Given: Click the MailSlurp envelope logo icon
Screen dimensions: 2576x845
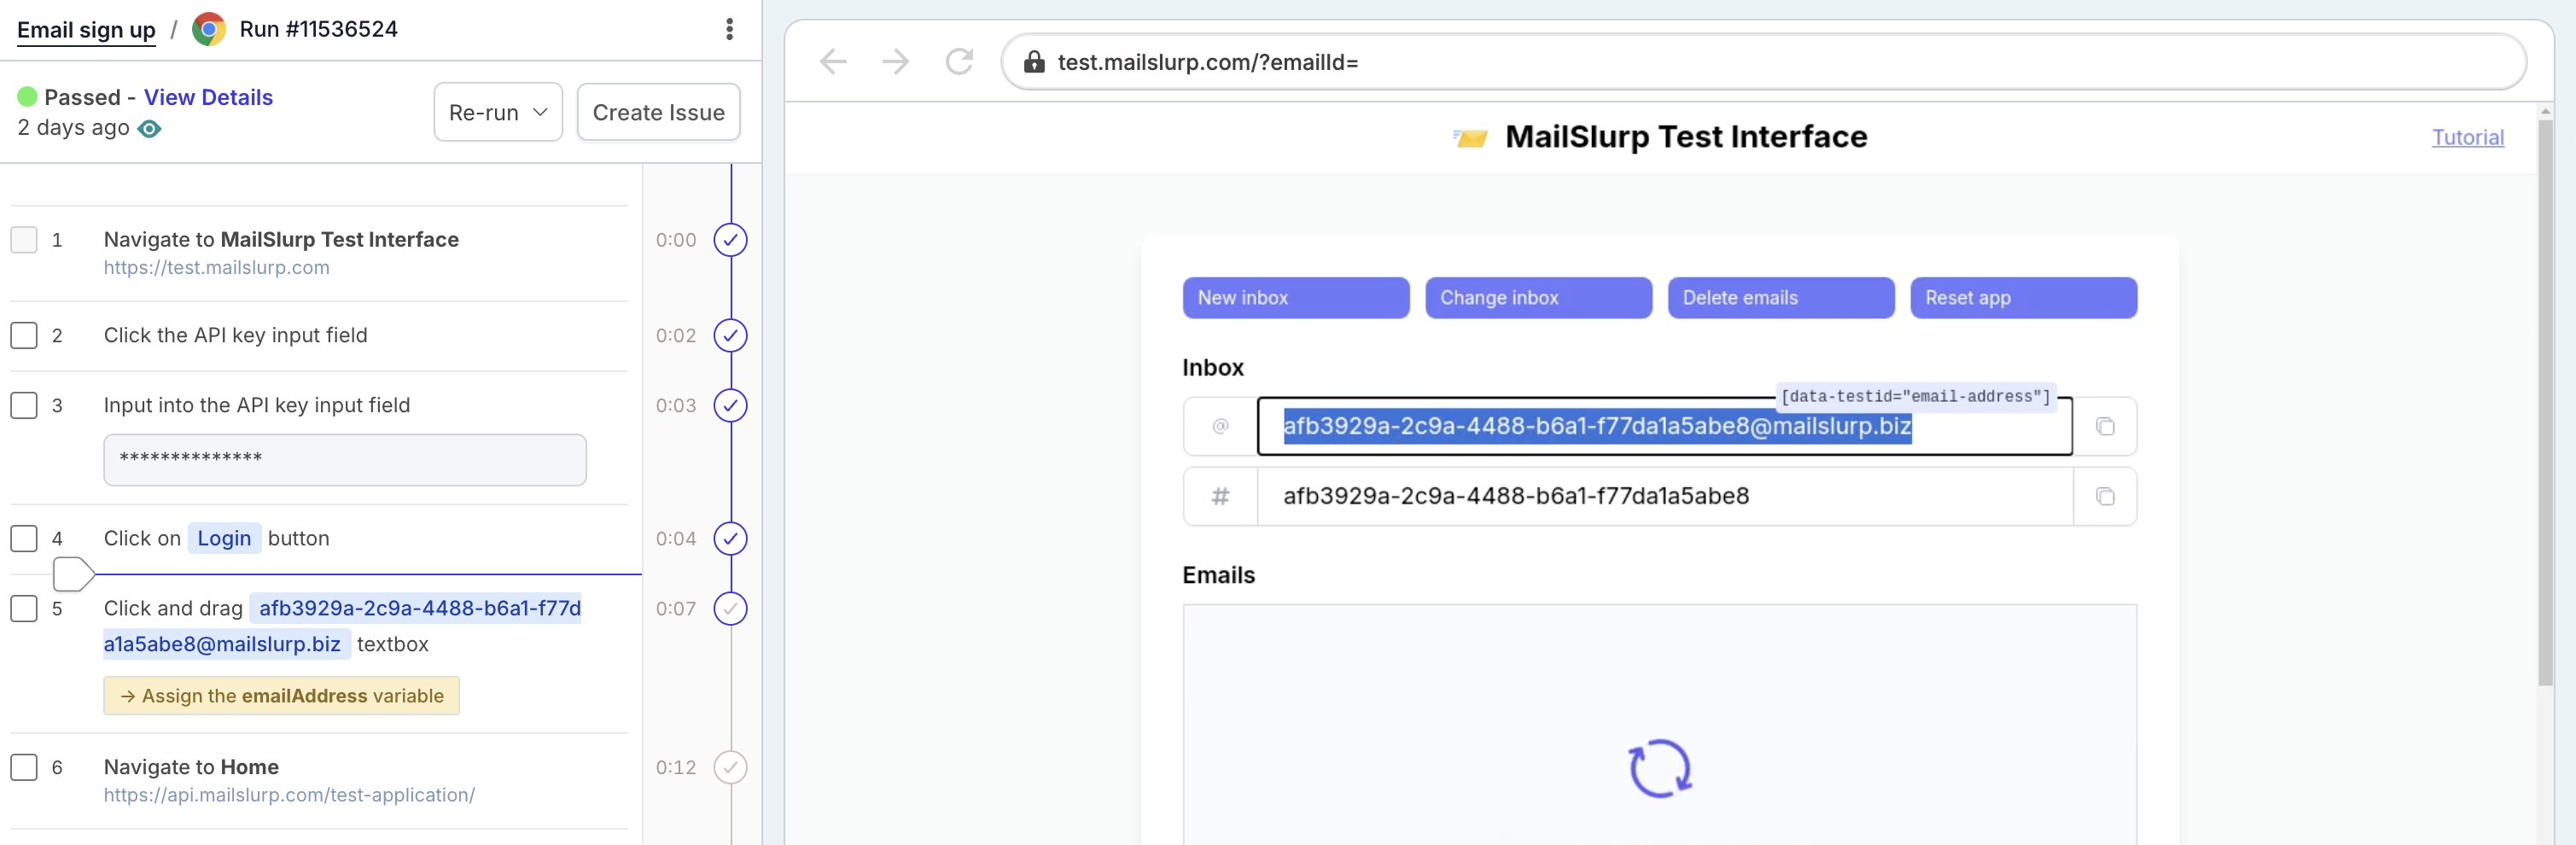Looking at the screenshot, I should click(1470, 137).
